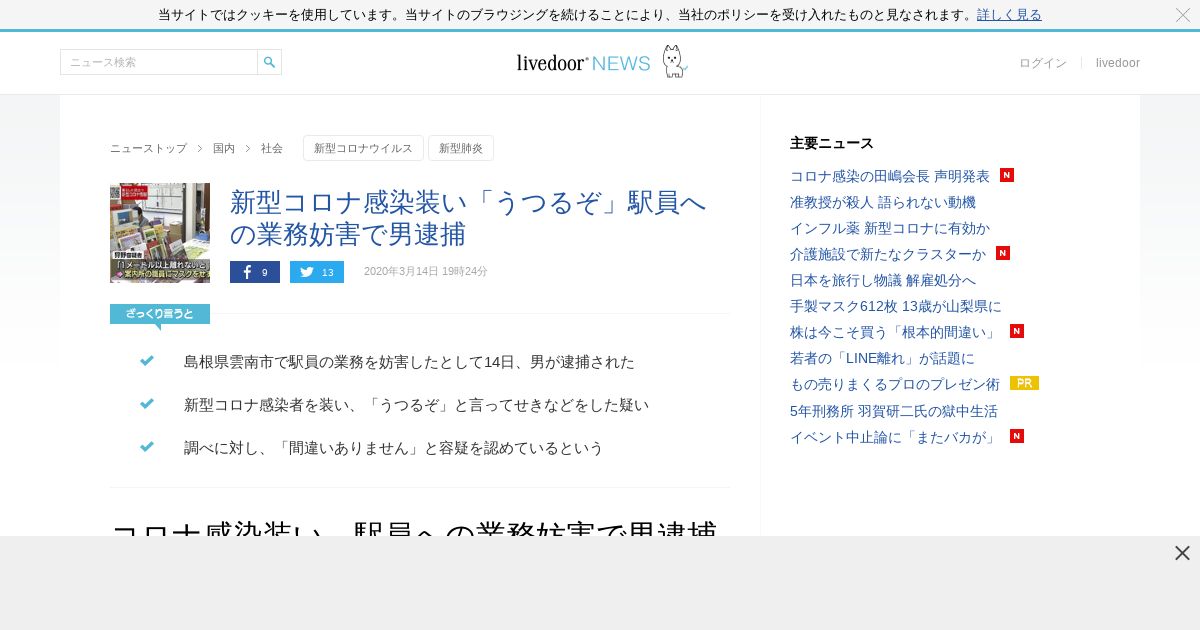Open 介護施設で新たなクラスターか news
Screen dimensions: 1200x630
pos(888,254)
